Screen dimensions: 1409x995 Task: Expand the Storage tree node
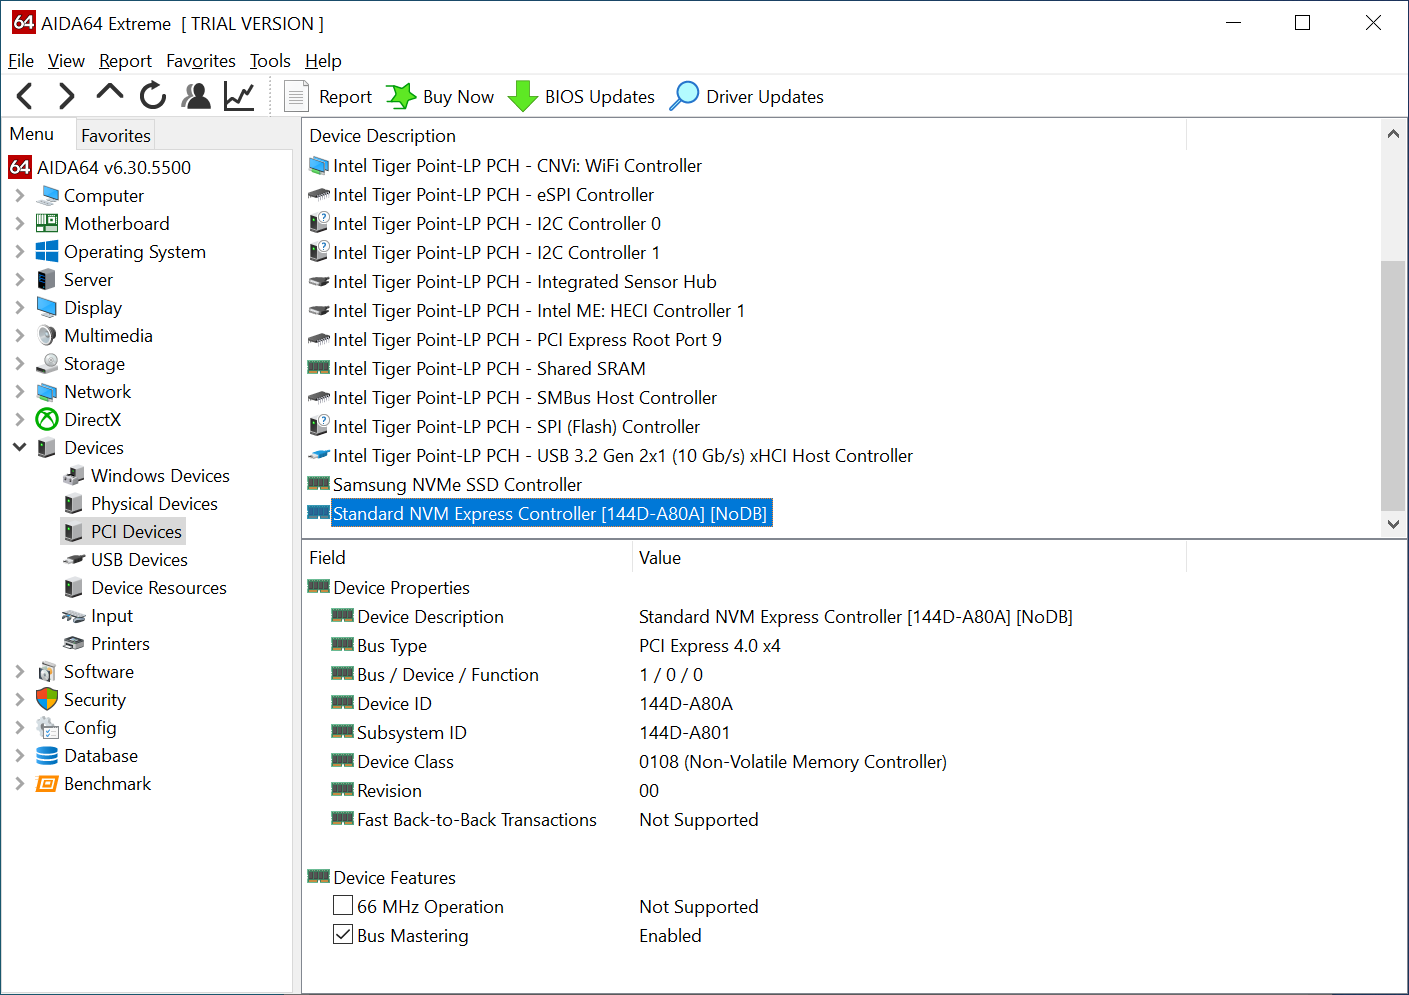pyautogui.click(x=20, y=364)
